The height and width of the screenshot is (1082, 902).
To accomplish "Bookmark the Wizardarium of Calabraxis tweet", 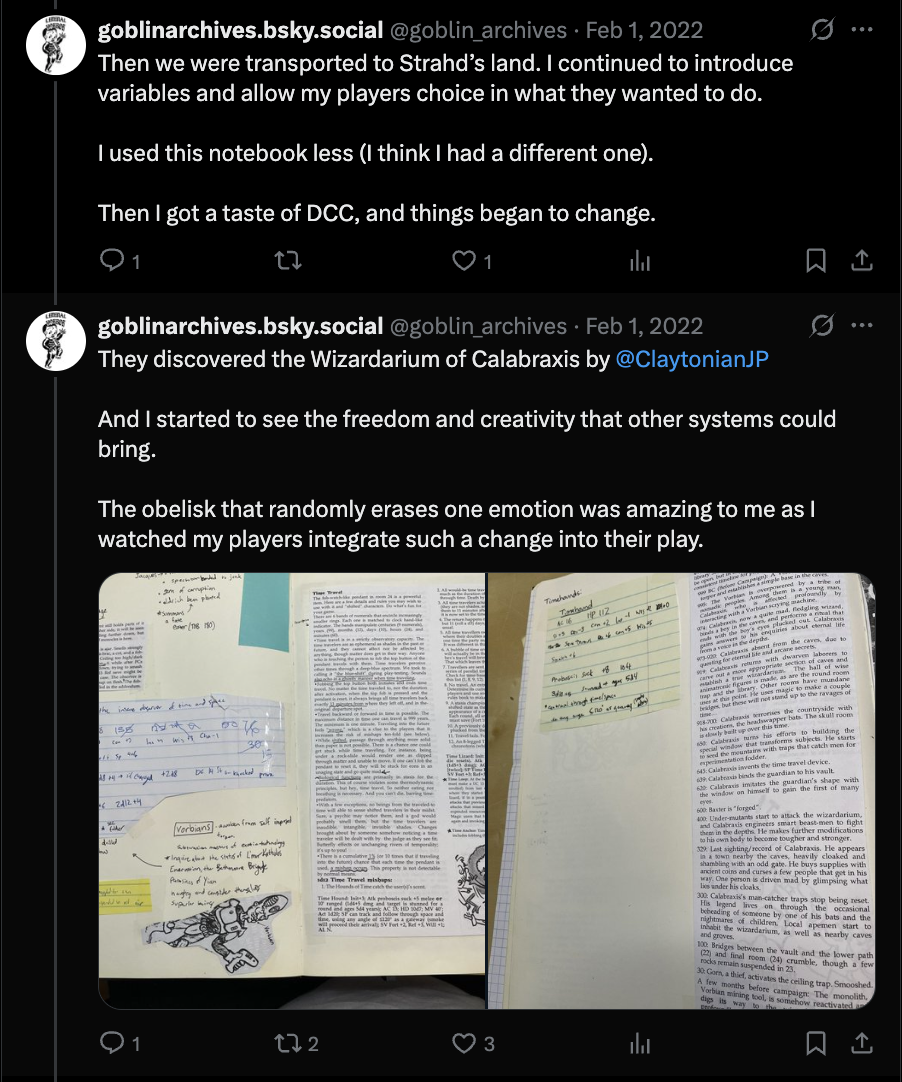I will [816, 1043].
